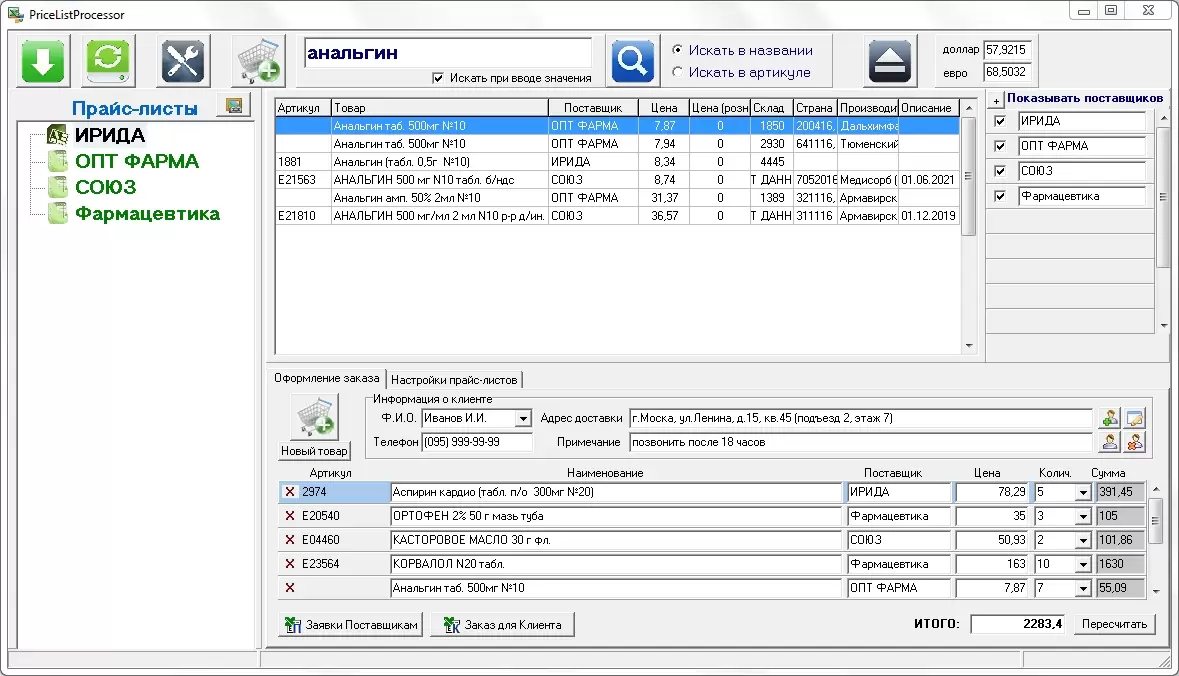Remove the КОРВАЛОЛ order row with red X
The image size is (1179, 676).
290,564
